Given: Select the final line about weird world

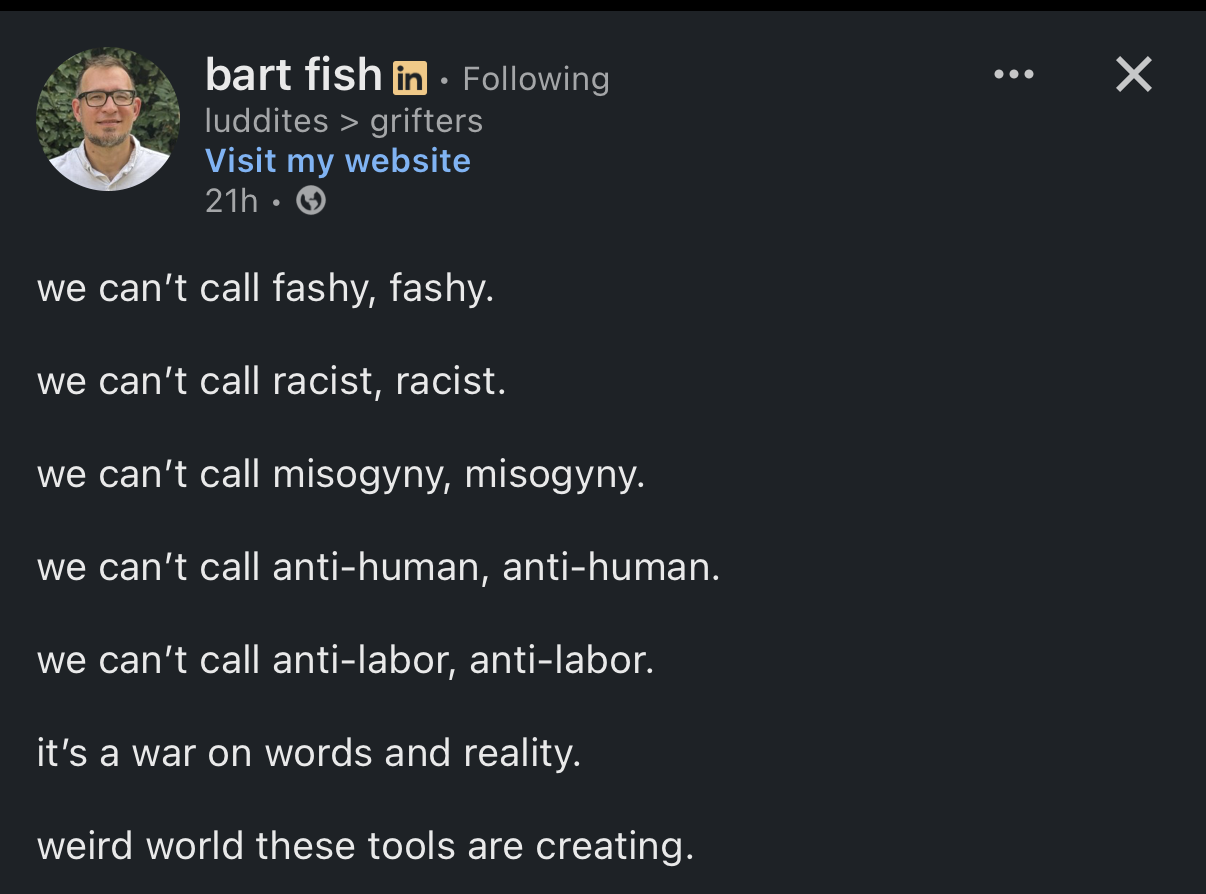Looking at the screenshot, I should tap(365, 846).
